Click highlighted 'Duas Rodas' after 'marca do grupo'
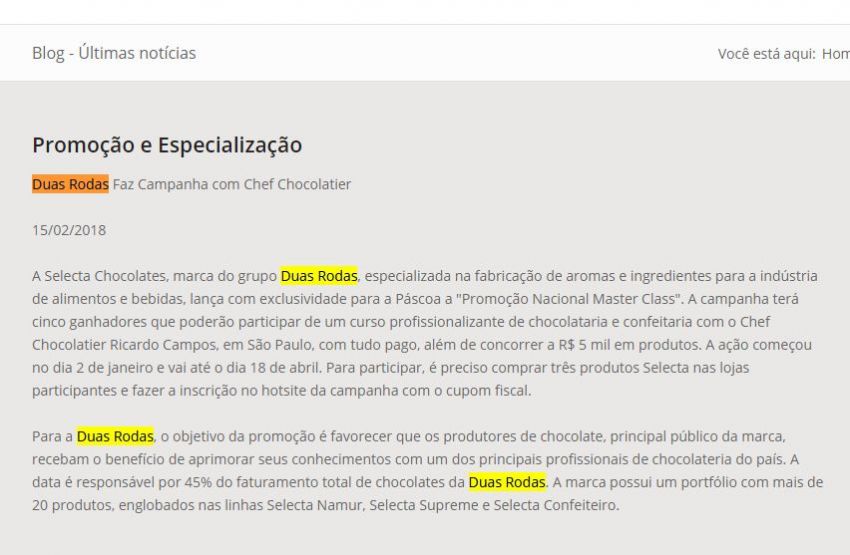Viewport: 850px width, 555px height. (x=319, y=276)
